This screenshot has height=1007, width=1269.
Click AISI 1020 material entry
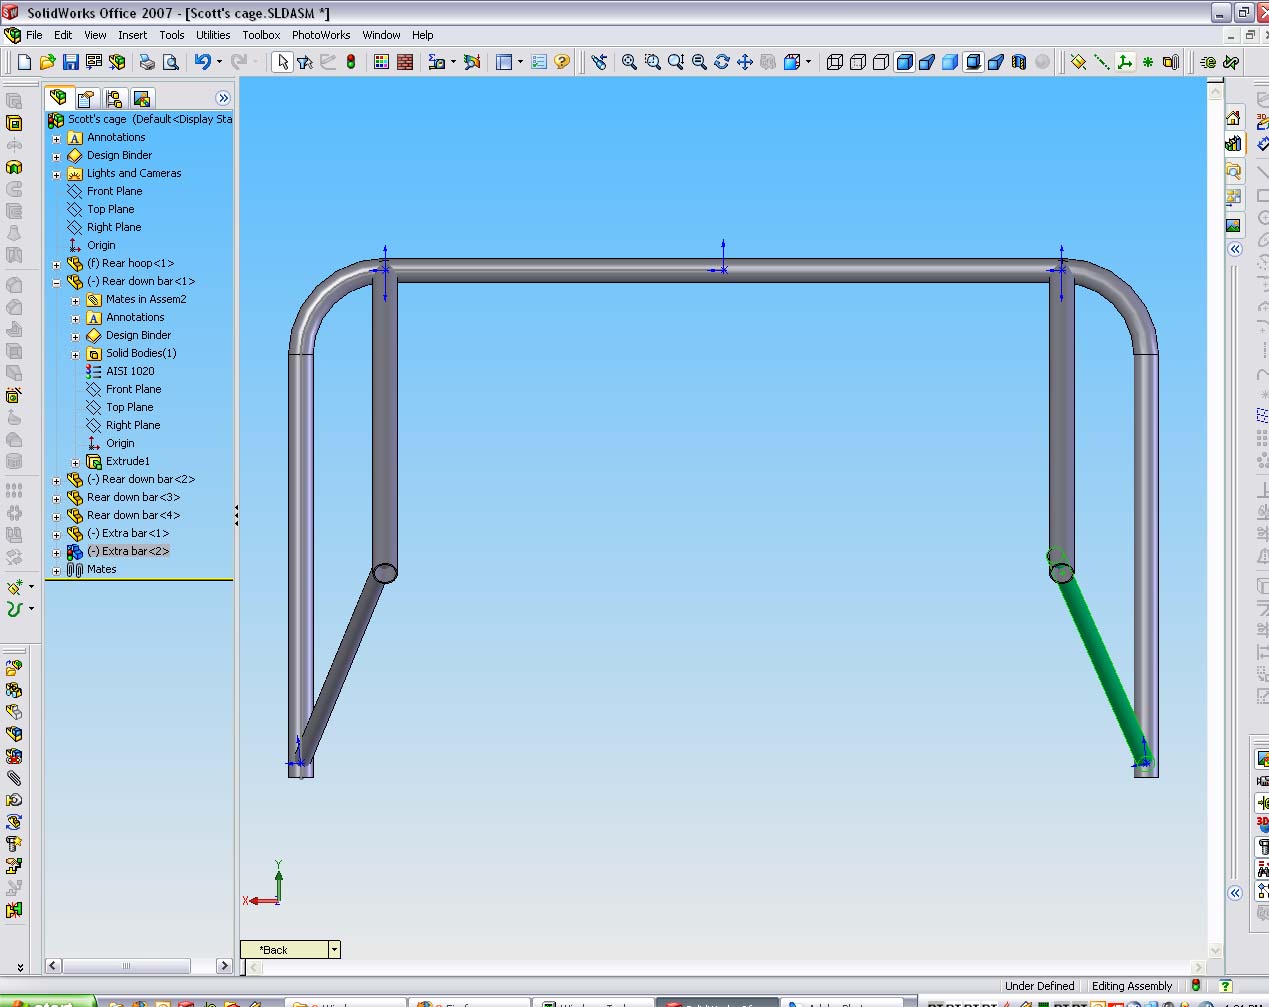coord(130,371)
